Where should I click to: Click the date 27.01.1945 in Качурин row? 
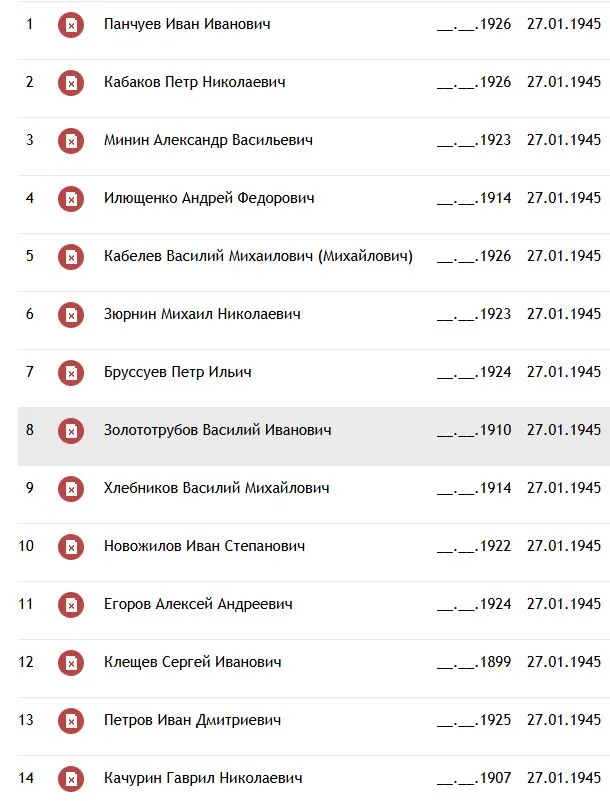point(564,778)
